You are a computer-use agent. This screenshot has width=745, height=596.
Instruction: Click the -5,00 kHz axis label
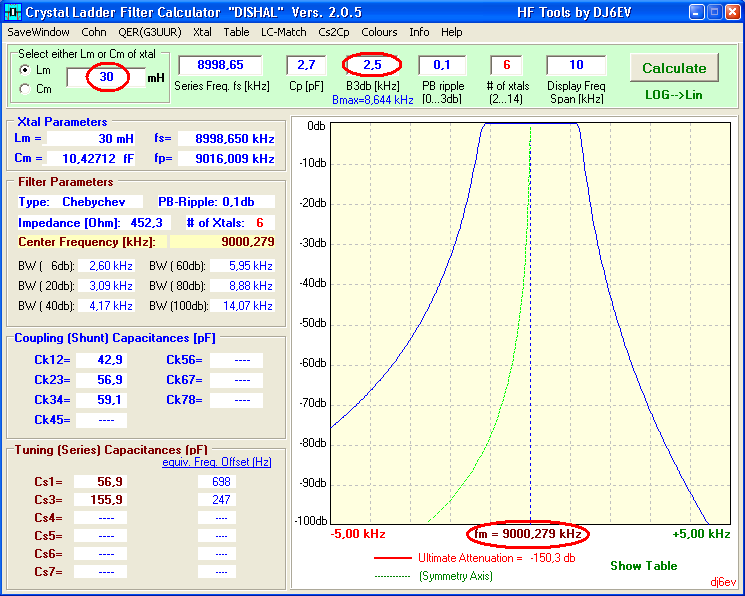pyautogui.click(x=358, y=534)
